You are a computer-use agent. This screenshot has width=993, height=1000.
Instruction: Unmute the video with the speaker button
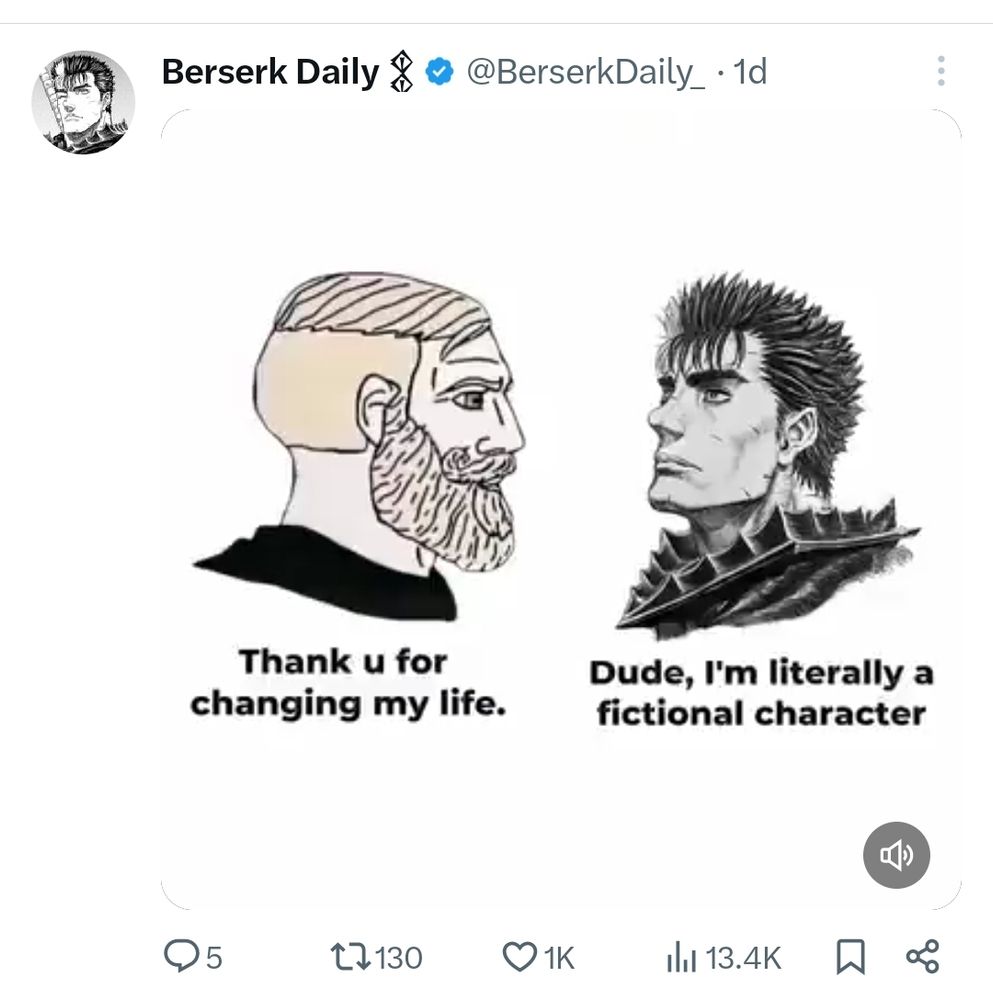coord(896,855)
